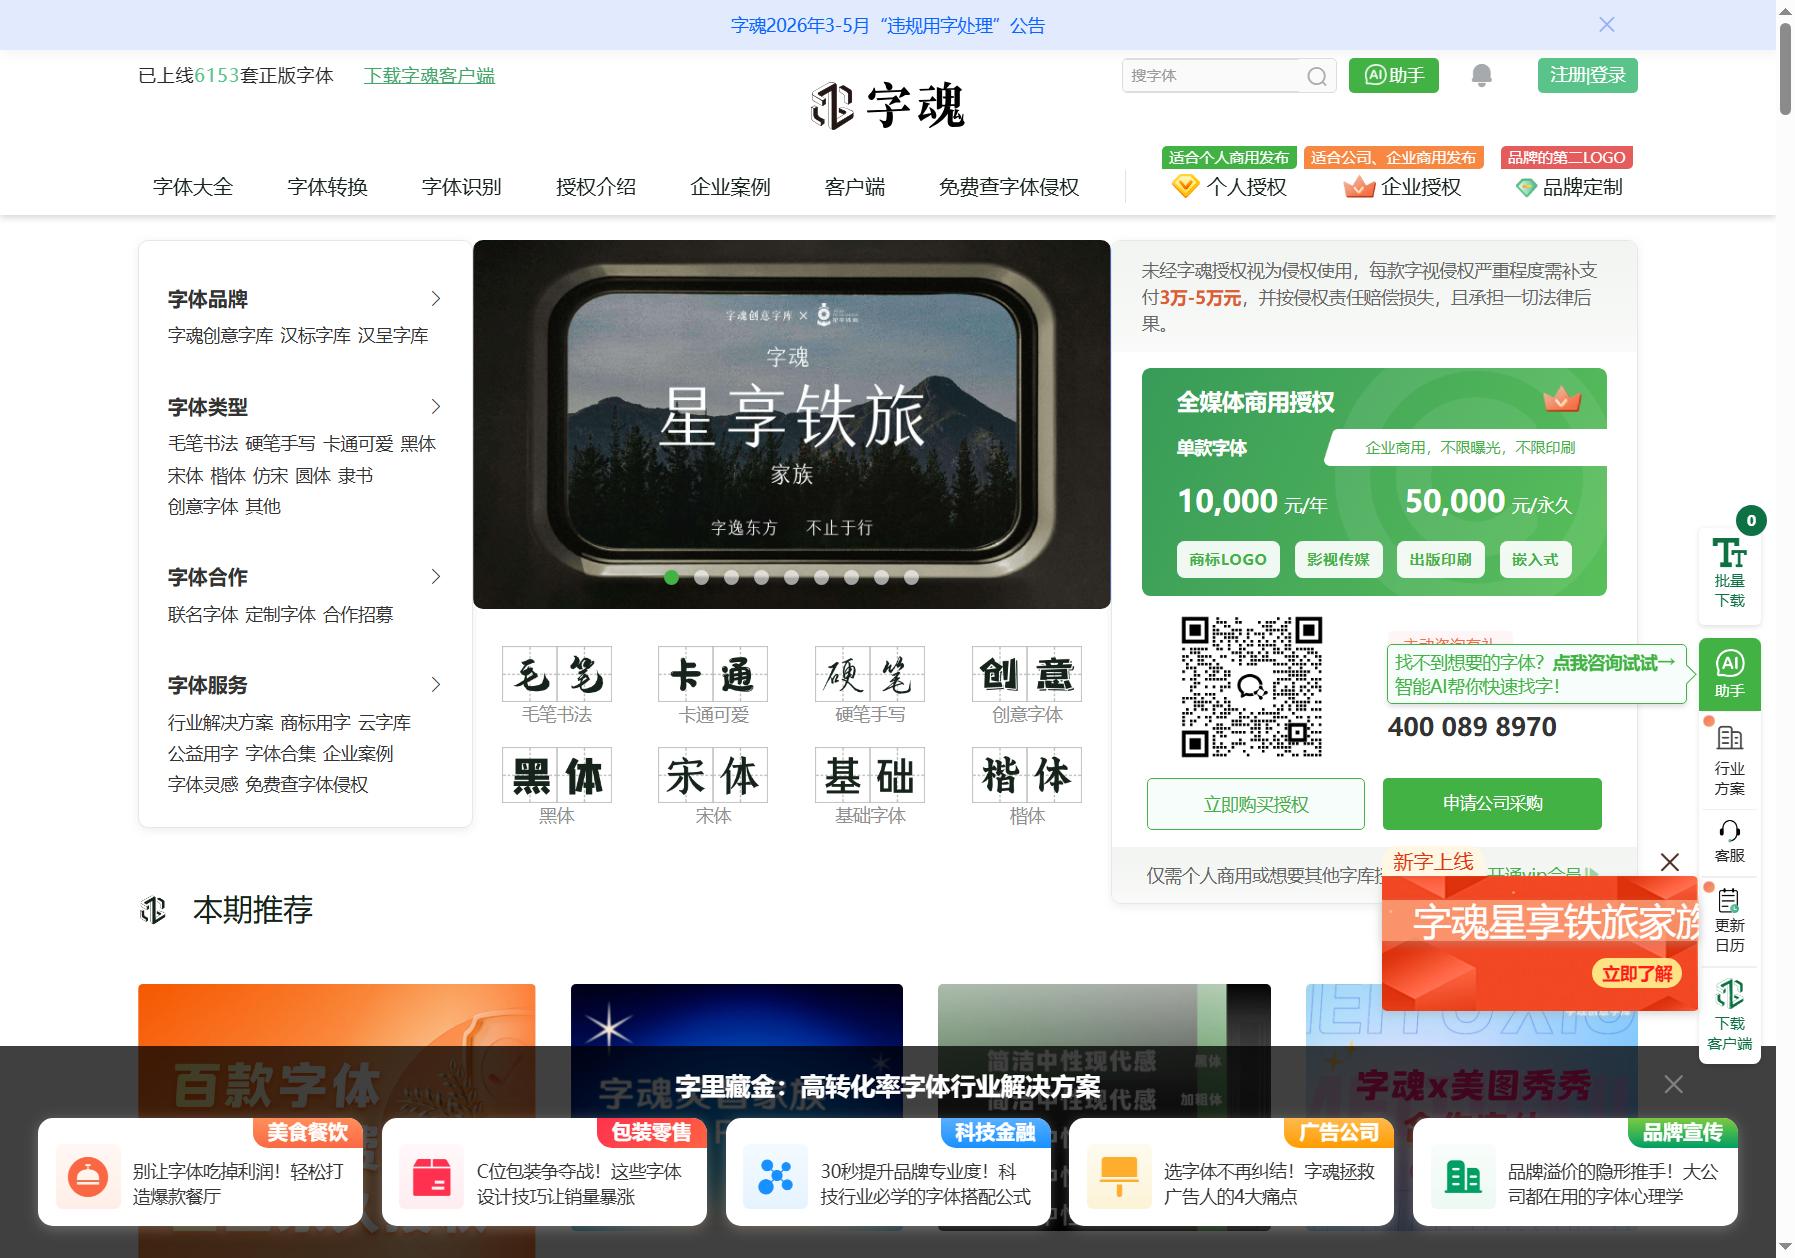Select the 卡通可爱 font category icon
The height and width of the screenshot is (1258, 1795).
(x=713, y=674)
